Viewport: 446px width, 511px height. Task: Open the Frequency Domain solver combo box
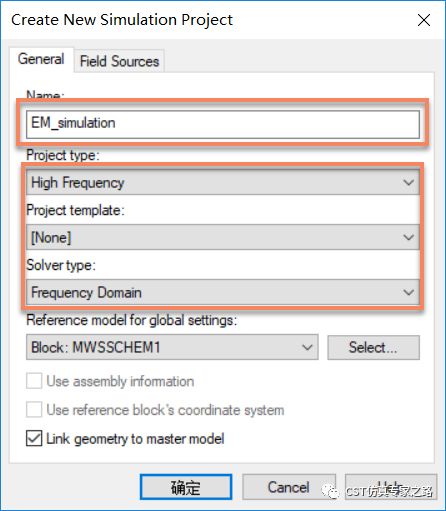click(223, 292)
